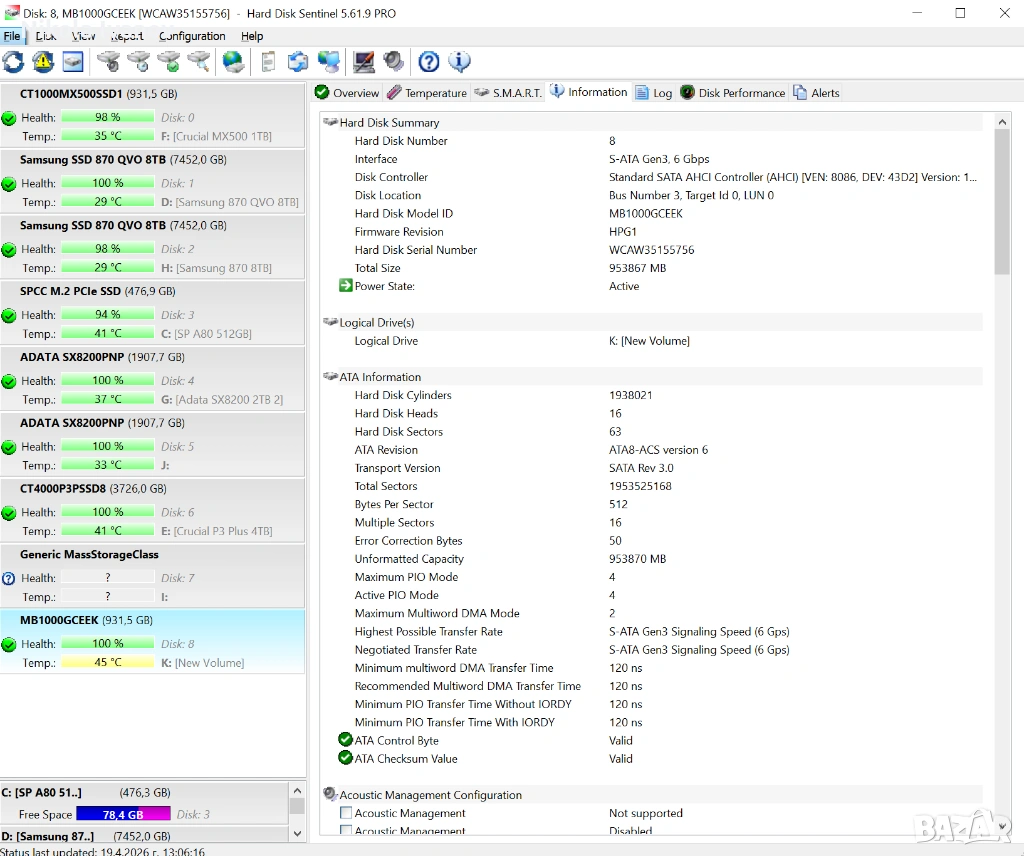This screenshot has width=1024, height=856.
Task: Click the speaker acoustic toolbar icon
Action: (394, 62)
